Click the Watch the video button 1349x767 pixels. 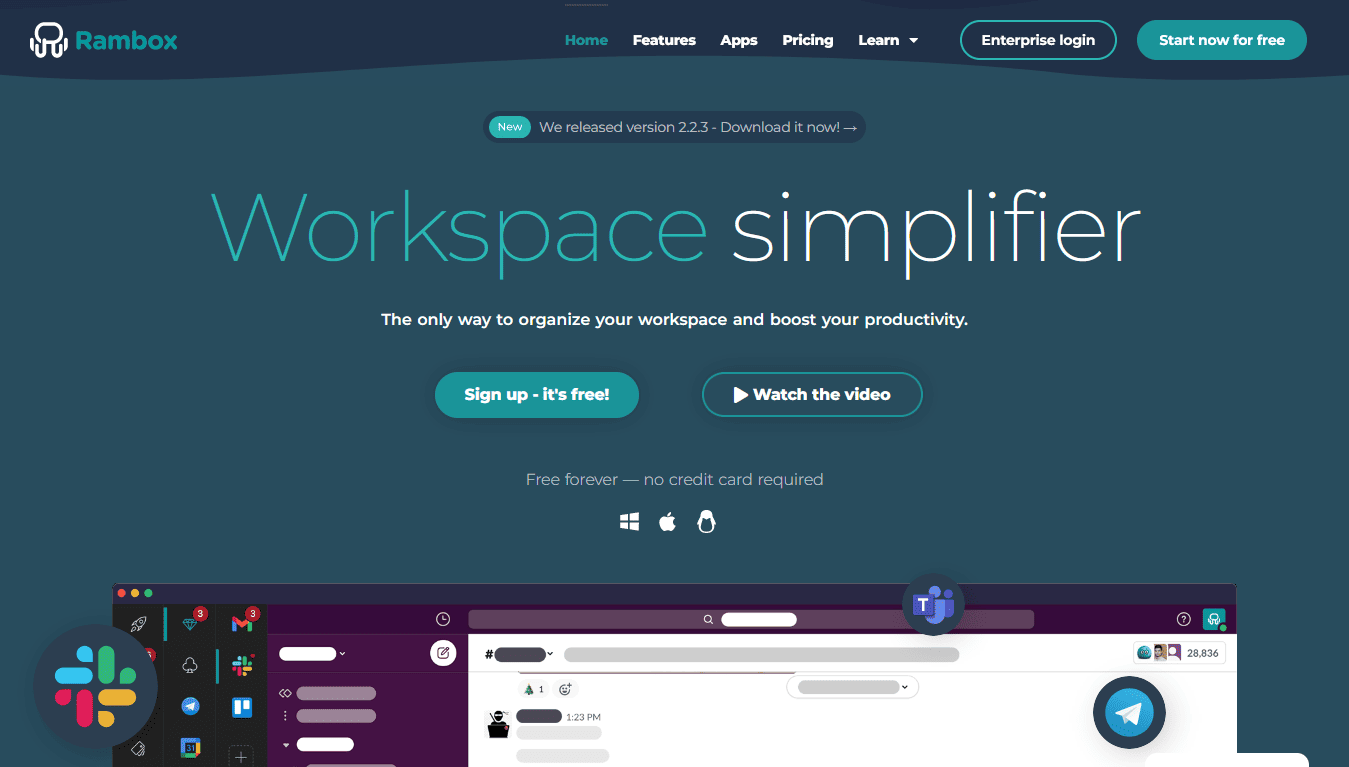click(812, 394)
